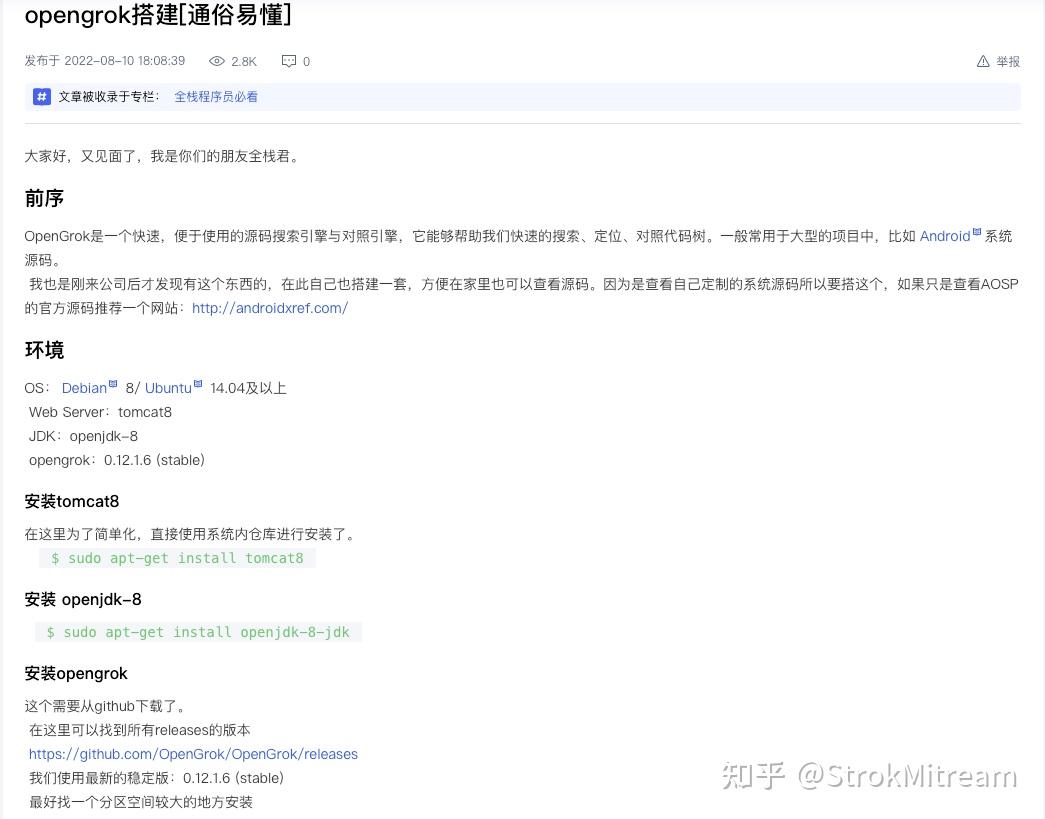Click the blue hashtag column badge

(40, 96)
